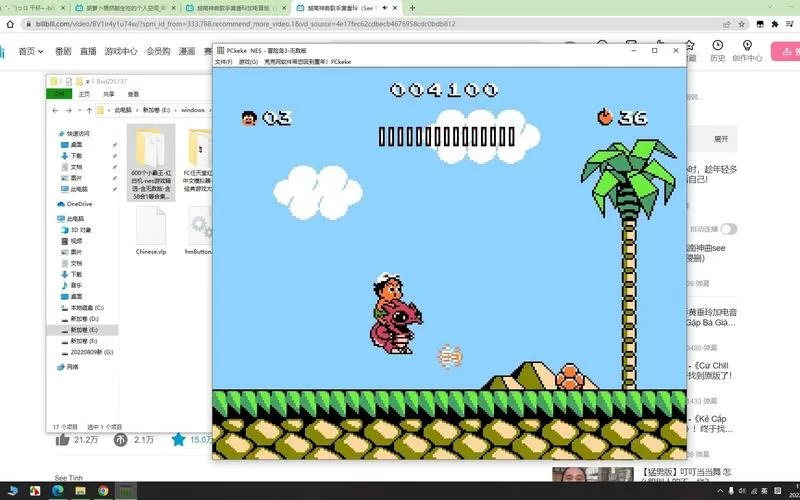This screenshot has height=500, width=800.
Task: Click the emulator icon on the taskbar
Action: click(126, 491)
